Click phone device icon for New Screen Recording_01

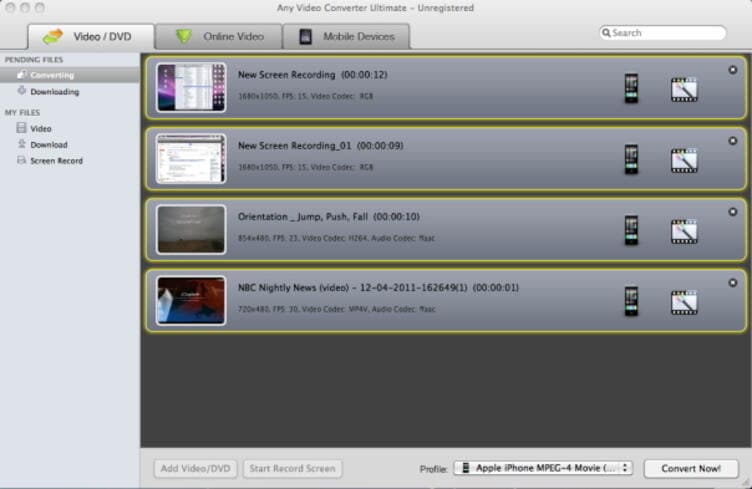point(631,159)
